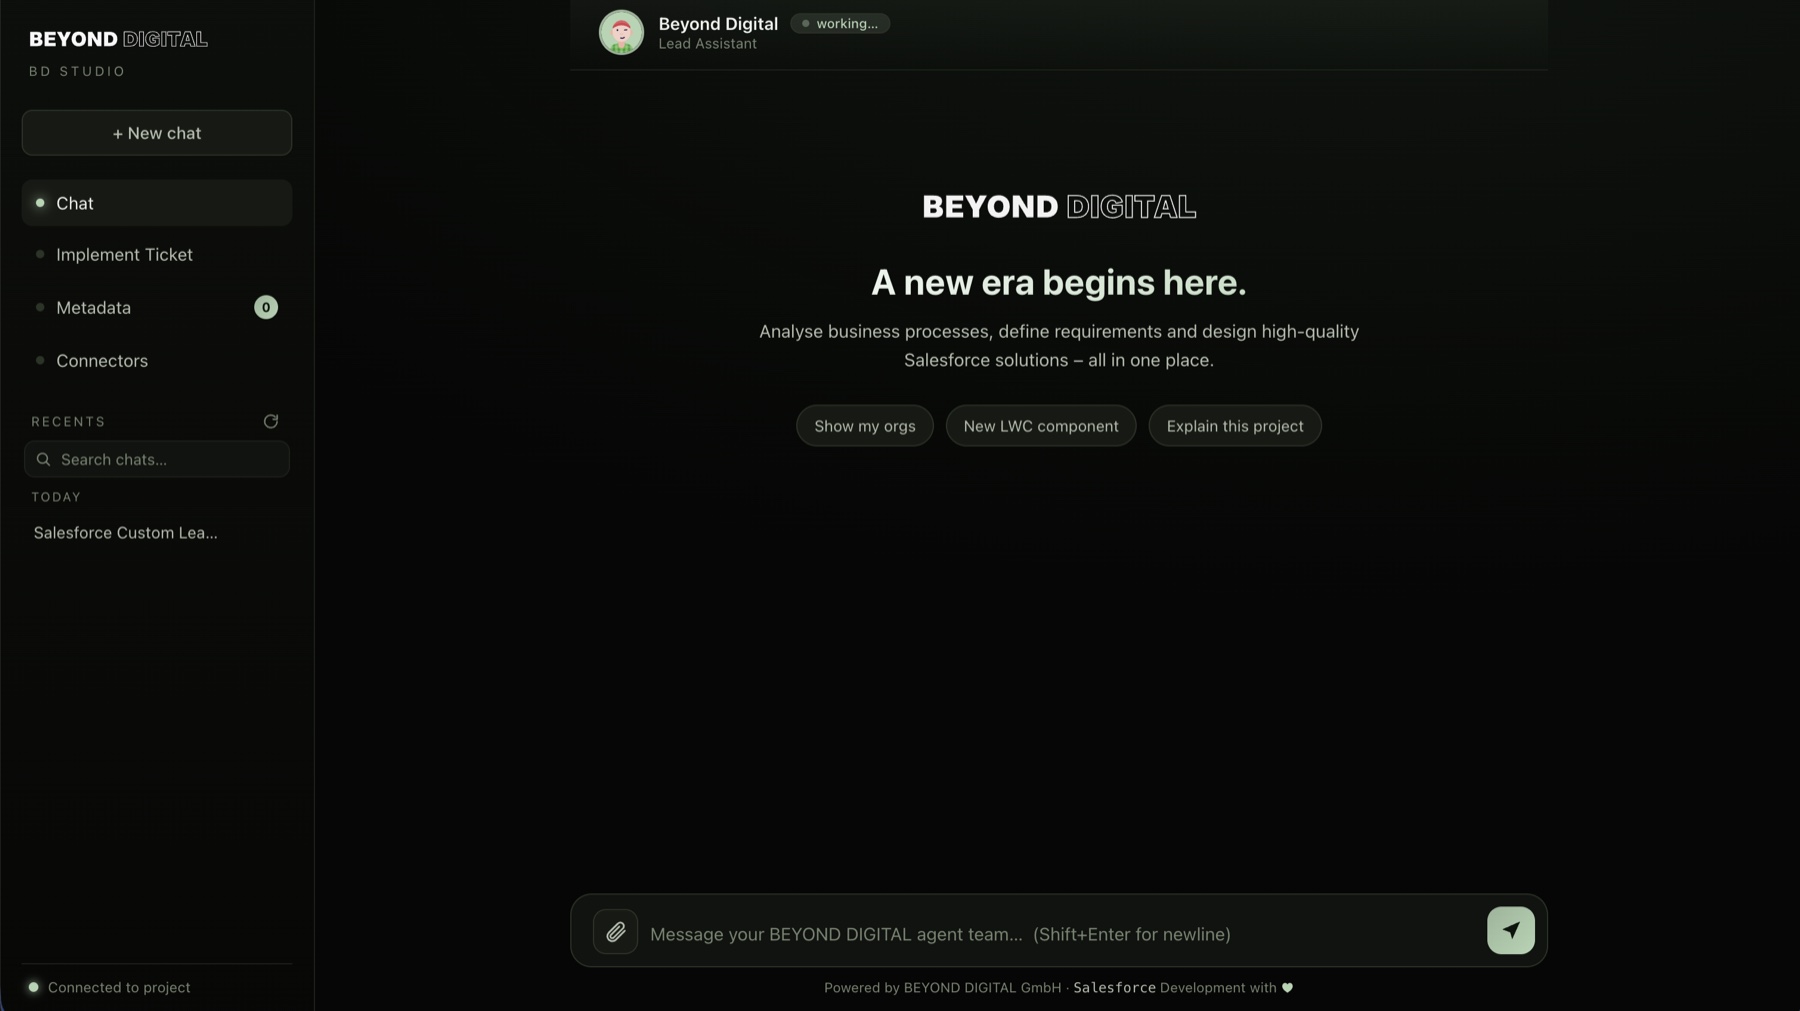This screenshot has height=1011, width=1800.
Task: Click the Beyond Digital sidebar logo
Action: pyautogui.click(x=118, y=39)
